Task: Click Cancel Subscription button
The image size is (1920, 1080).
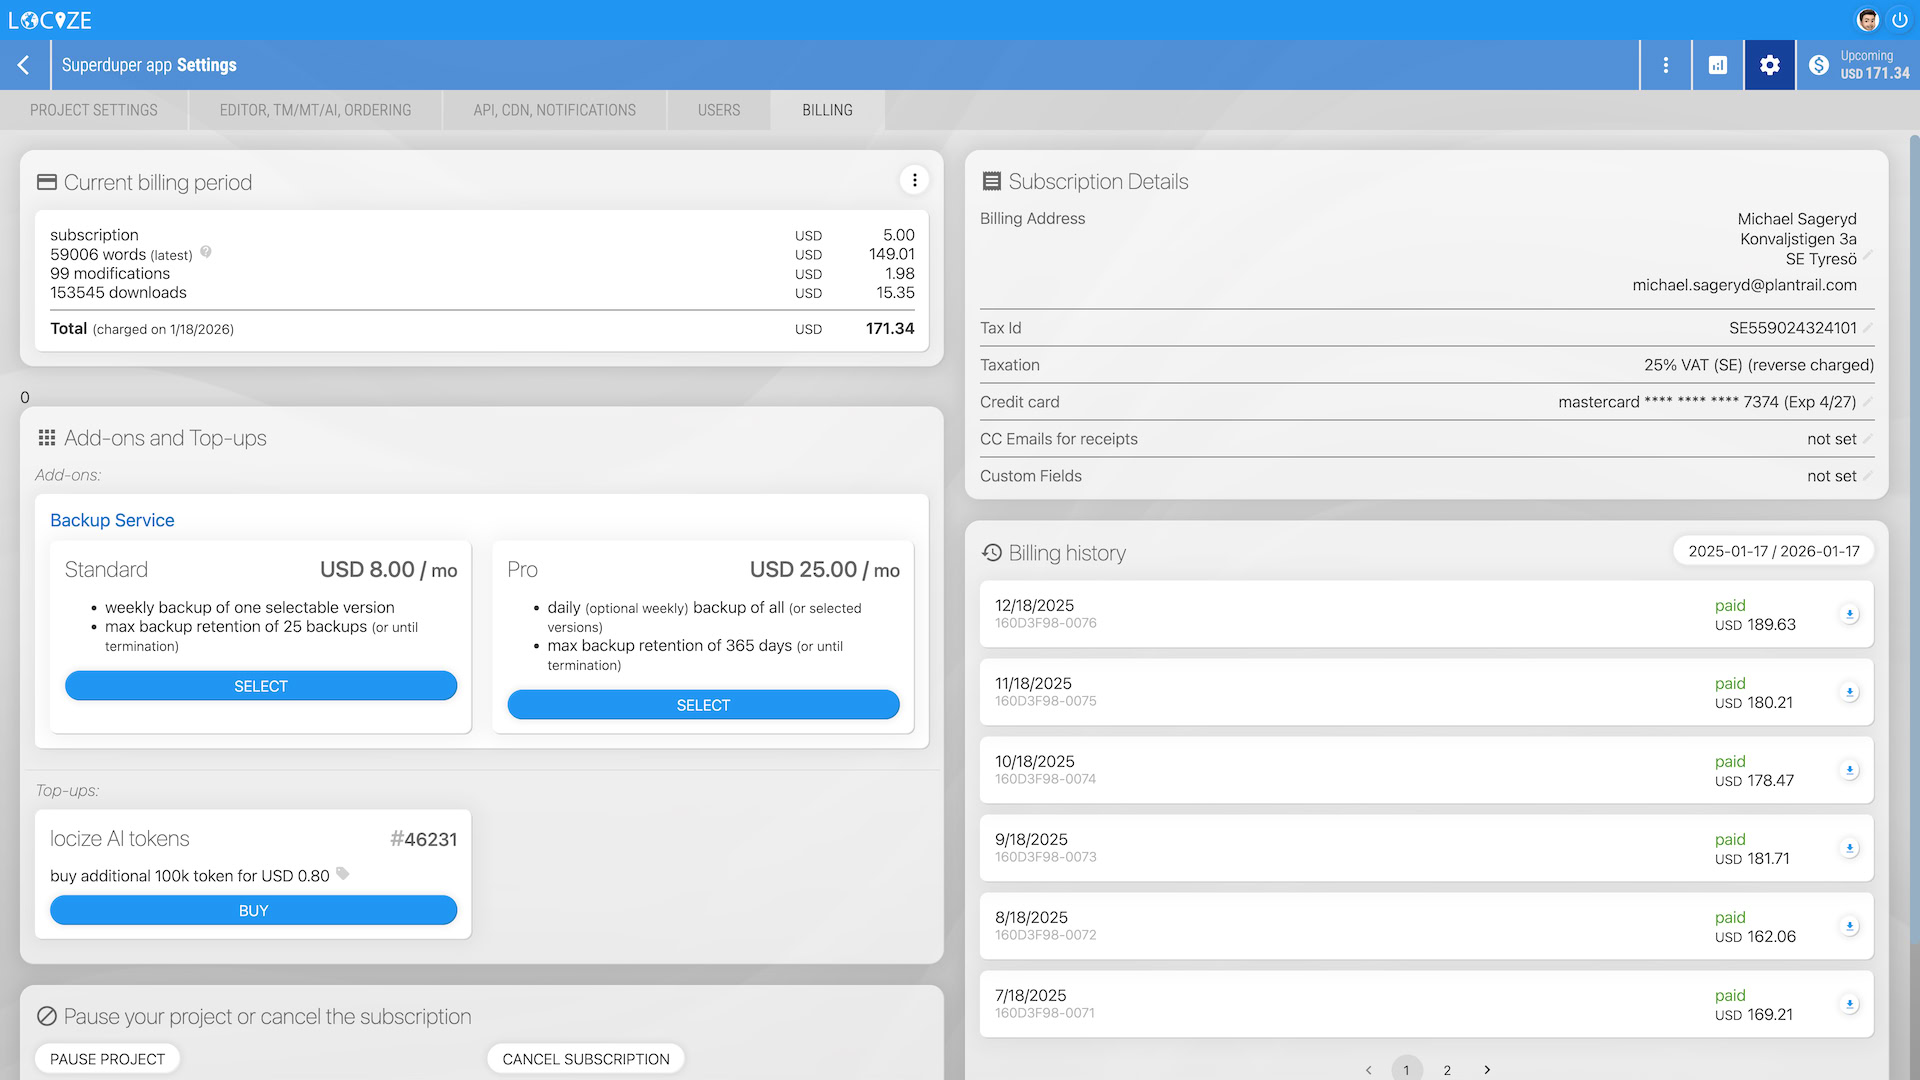Action: coord(586,1059)
